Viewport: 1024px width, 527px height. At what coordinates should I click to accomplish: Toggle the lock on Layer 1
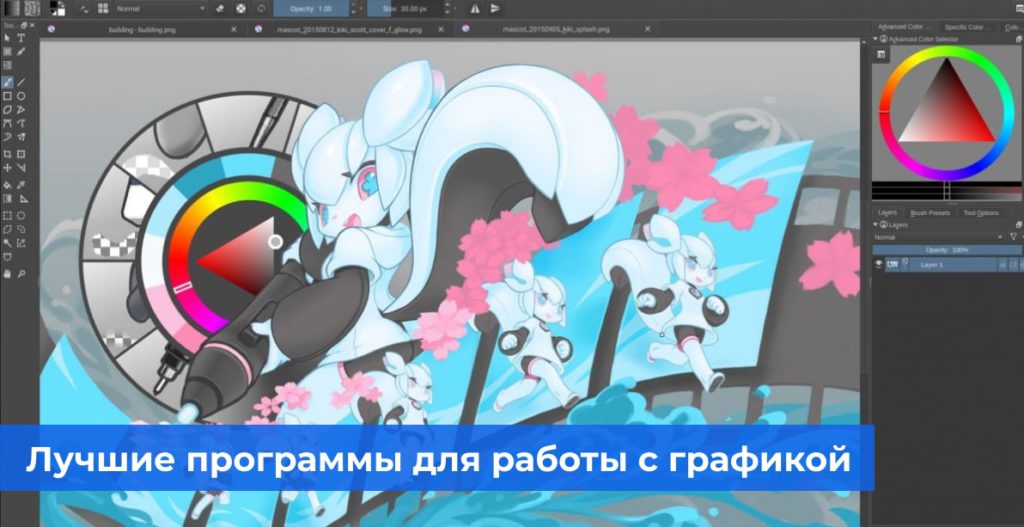tap(1002, 264)
